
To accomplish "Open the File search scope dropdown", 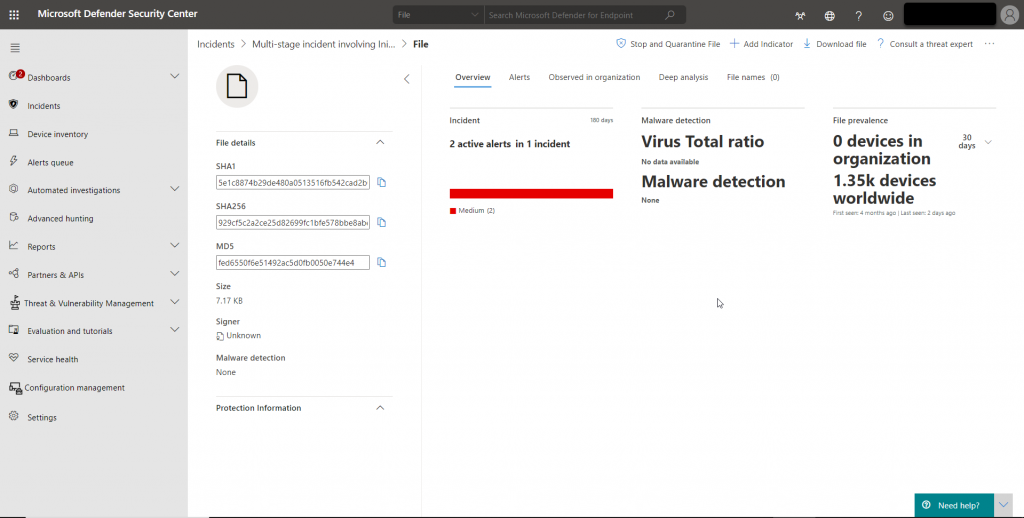I will pos(438,15).
